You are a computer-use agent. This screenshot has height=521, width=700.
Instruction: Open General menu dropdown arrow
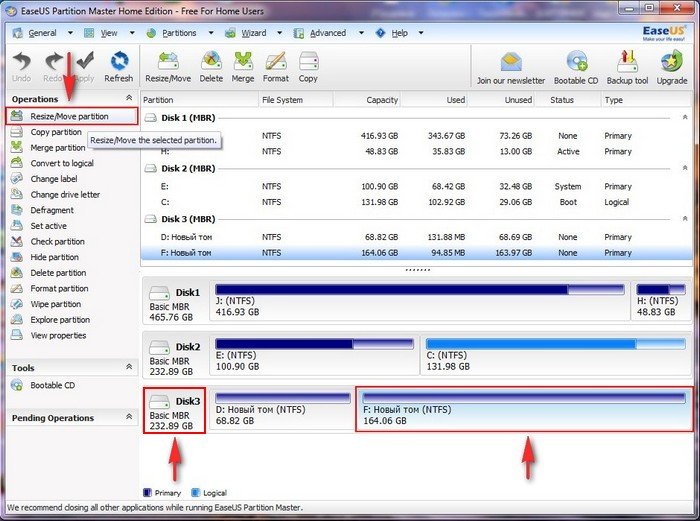tap(70, 33)
